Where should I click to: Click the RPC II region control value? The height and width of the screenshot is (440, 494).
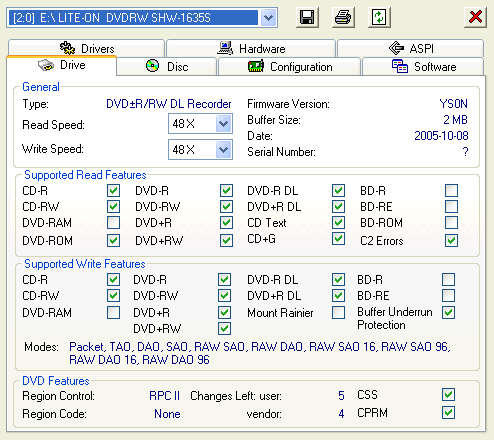point(164,396)
